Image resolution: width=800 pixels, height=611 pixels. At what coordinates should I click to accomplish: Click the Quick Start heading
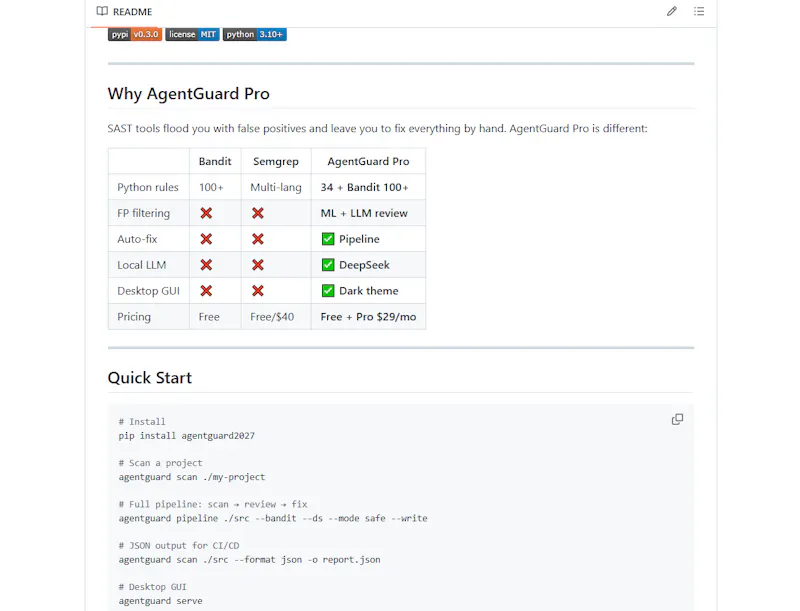tap(149, 378)
